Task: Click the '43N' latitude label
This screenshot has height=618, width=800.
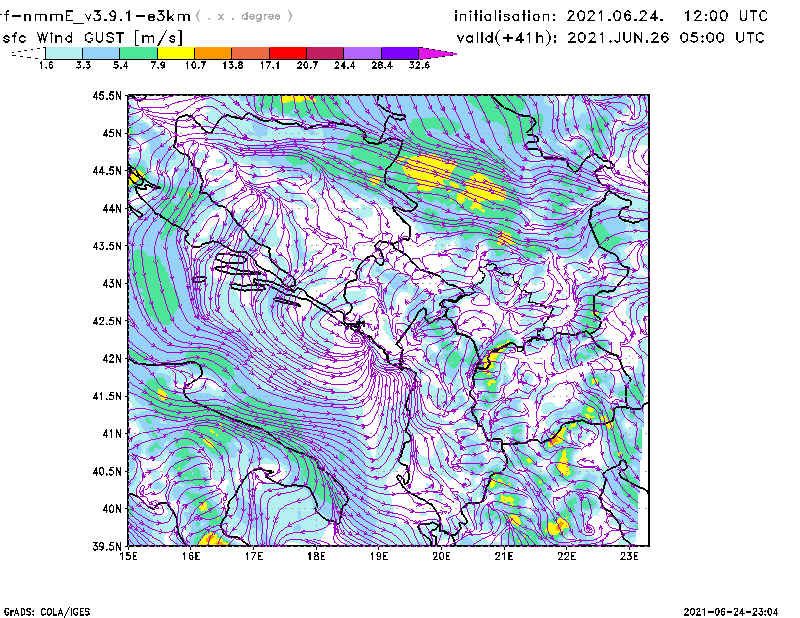Action: click(112, 283)
